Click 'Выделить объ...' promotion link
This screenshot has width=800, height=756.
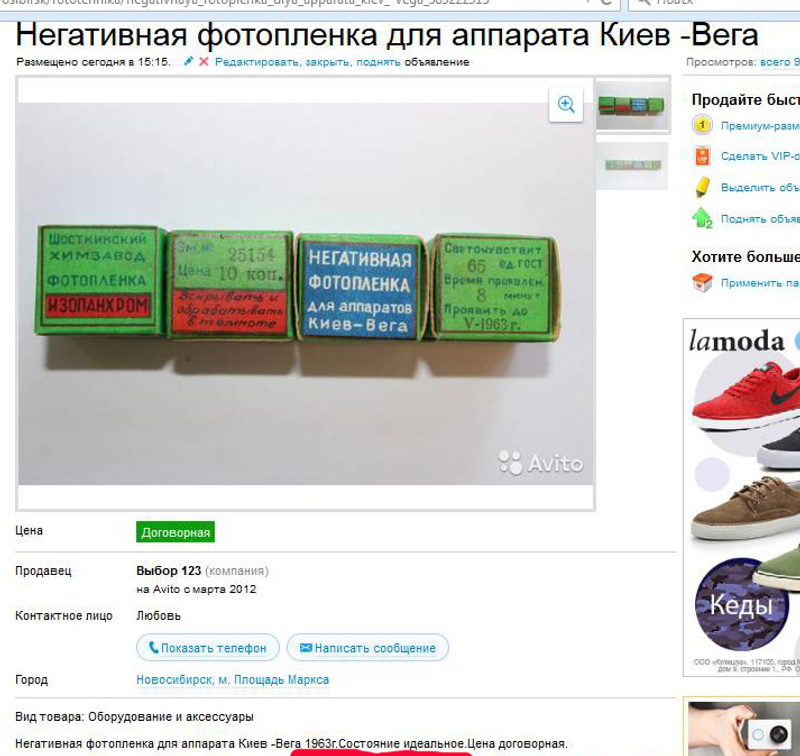tap(760, 187)
